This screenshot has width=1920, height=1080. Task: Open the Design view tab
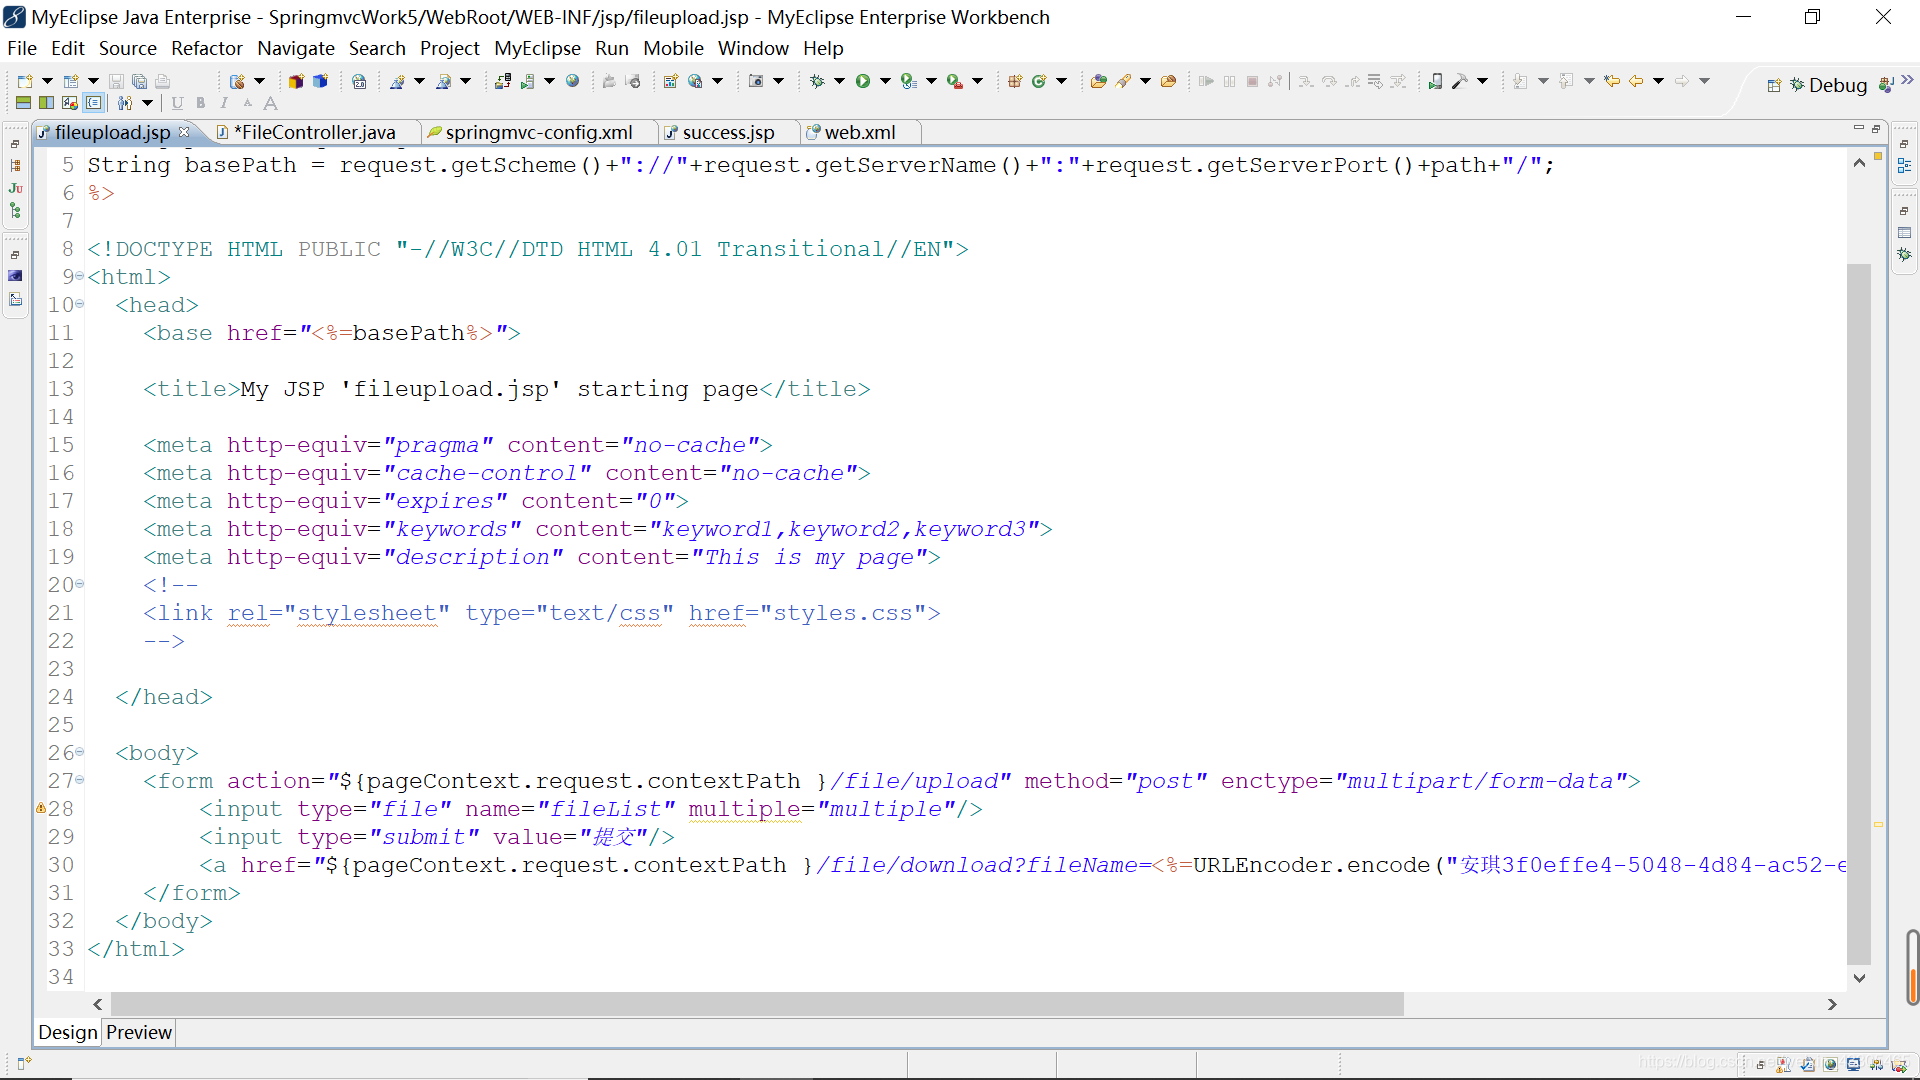click(68, 1032)
